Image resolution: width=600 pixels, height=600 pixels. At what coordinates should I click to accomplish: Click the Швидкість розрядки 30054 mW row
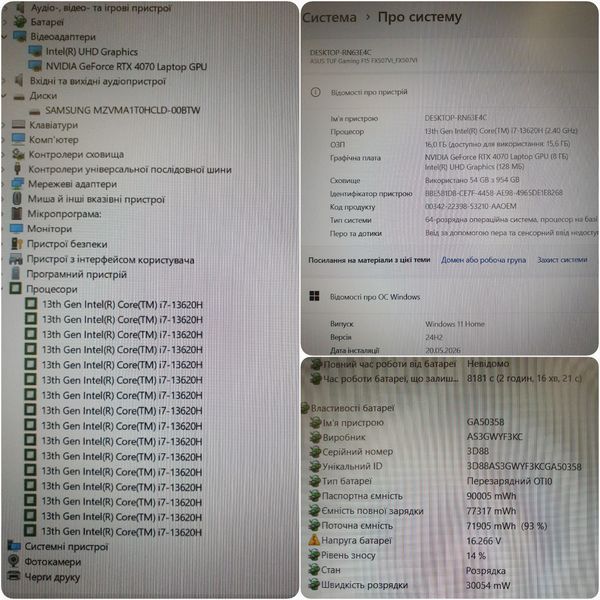pyautogui.click(x=410, y=585)
